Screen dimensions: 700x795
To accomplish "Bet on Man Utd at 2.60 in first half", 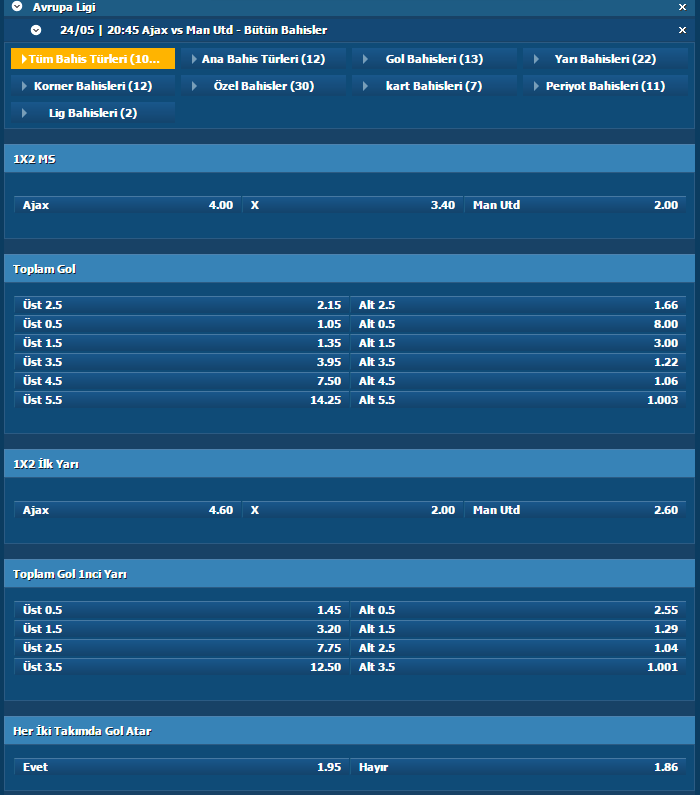I will point(575,510).
